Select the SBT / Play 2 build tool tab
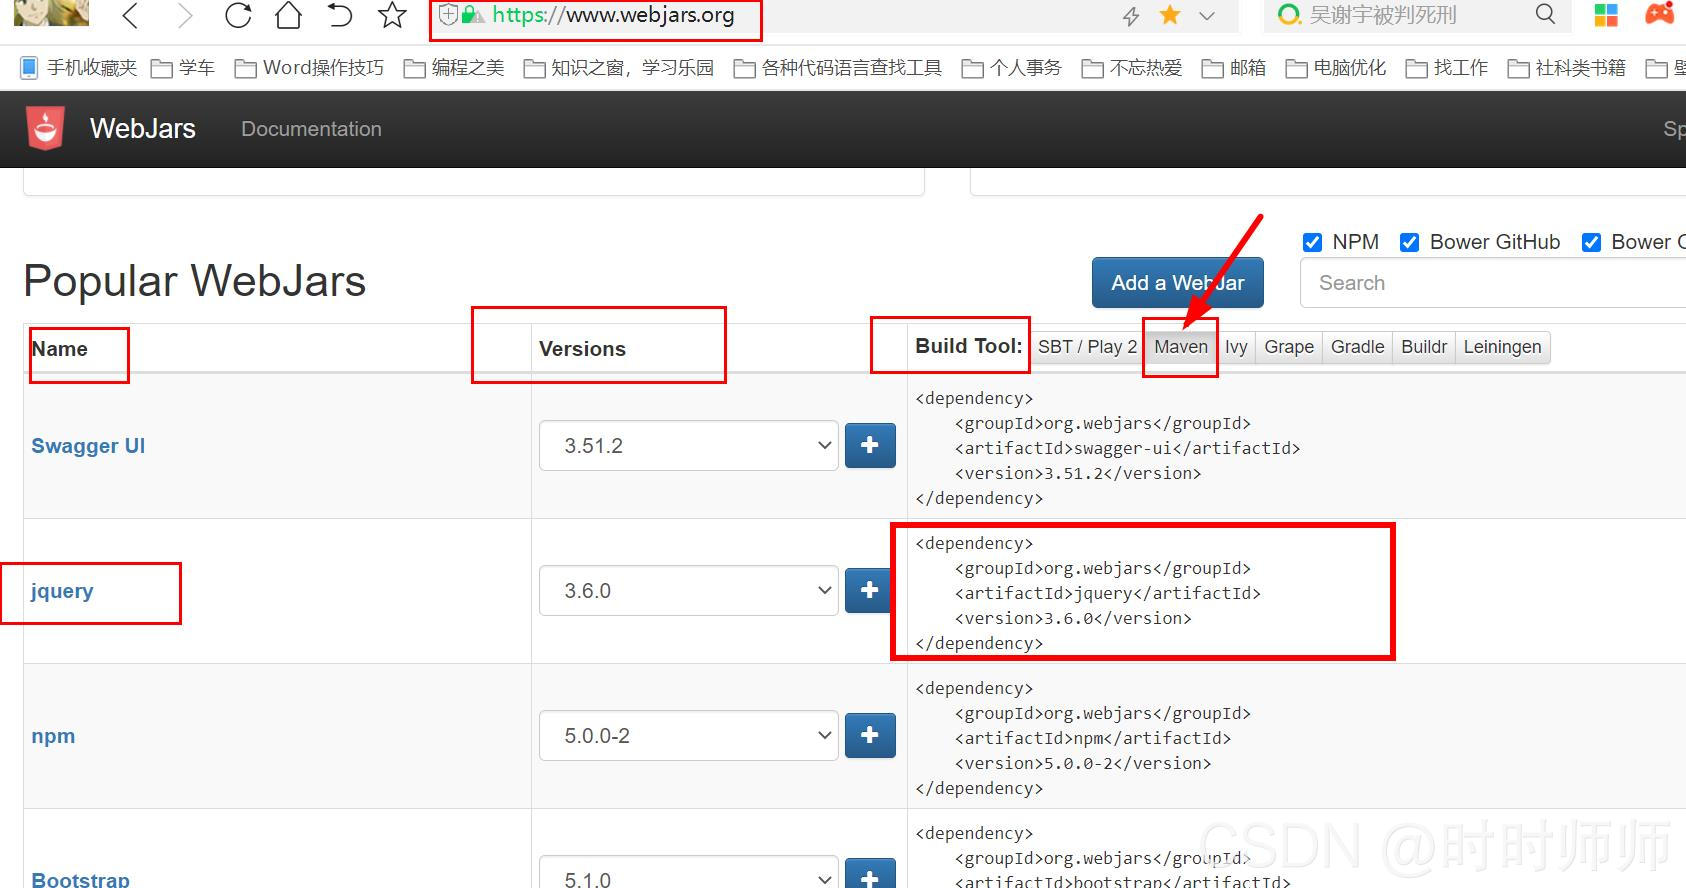 [x=1087, y=347]
